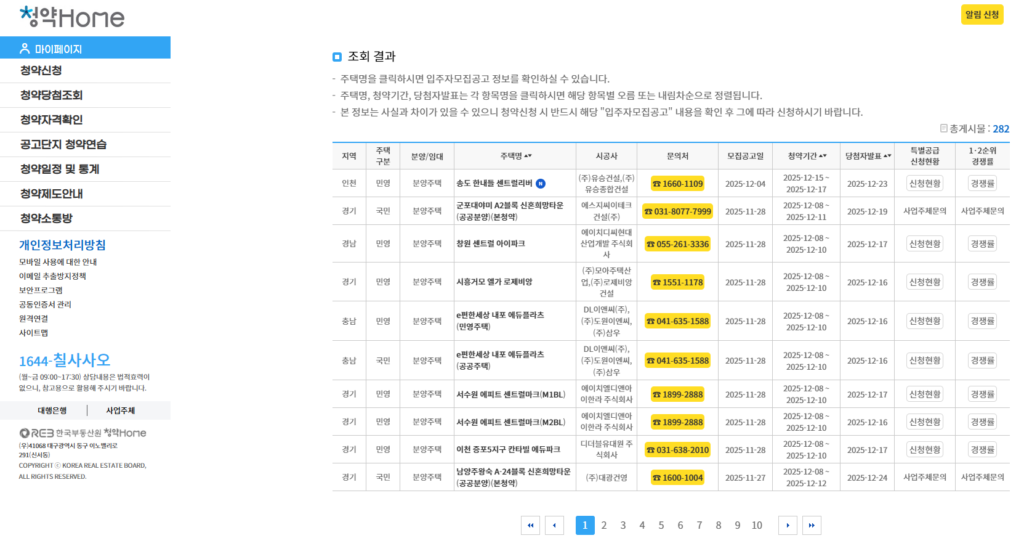Click 경쟁률 for 서수원 에피트 센트럴마크(M1BL)

click(982, 394)
